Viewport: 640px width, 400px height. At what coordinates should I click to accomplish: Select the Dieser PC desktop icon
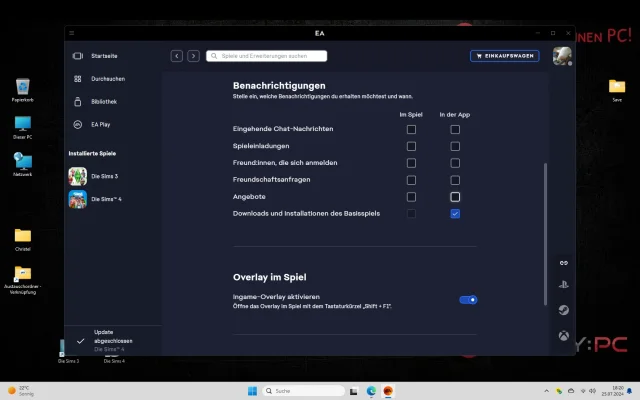click(22, 127)
